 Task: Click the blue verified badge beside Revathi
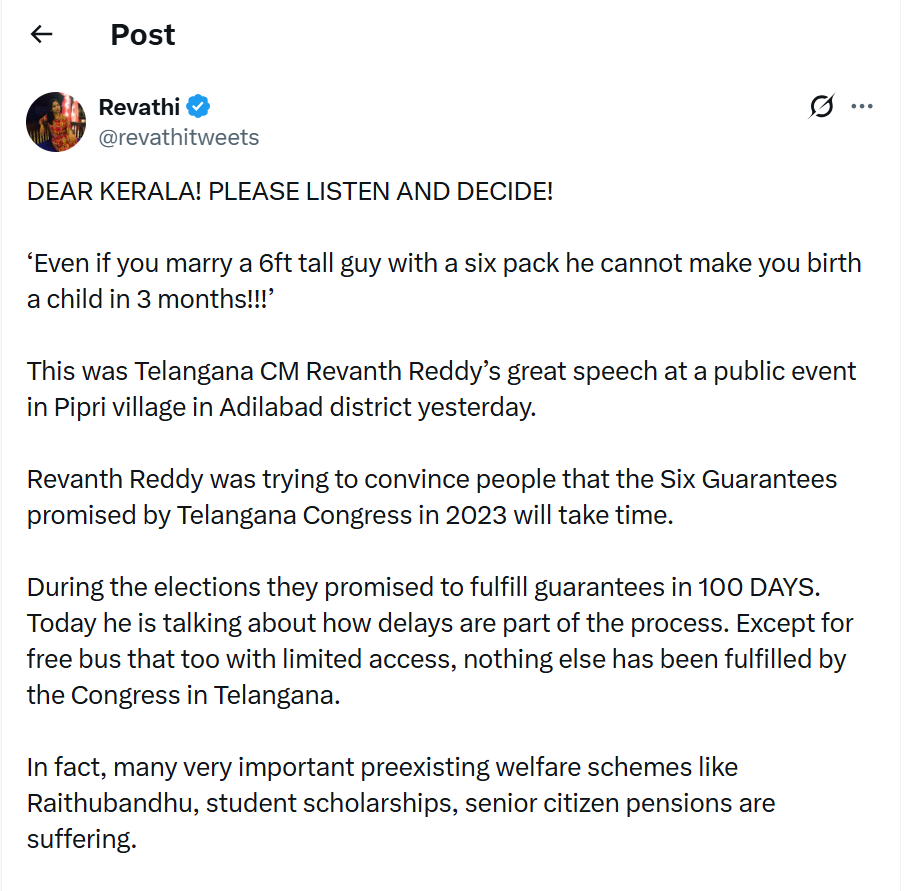click(x=198, y=107)
